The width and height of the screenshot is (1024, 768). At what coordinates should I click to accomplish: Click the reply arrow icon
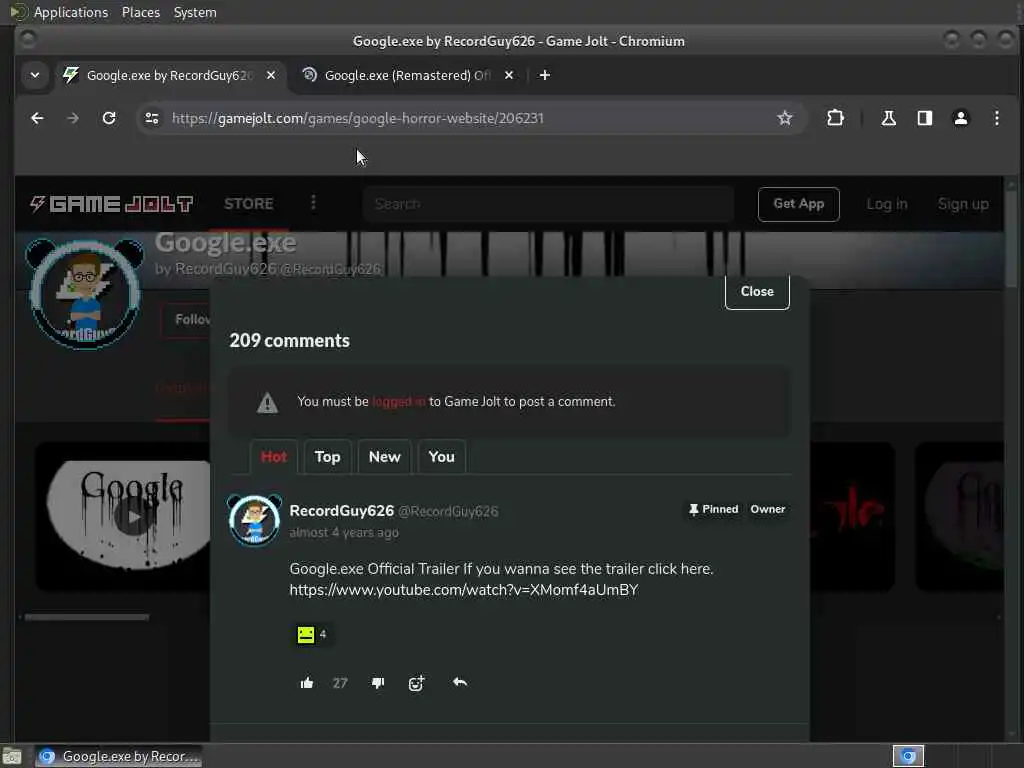460,682
